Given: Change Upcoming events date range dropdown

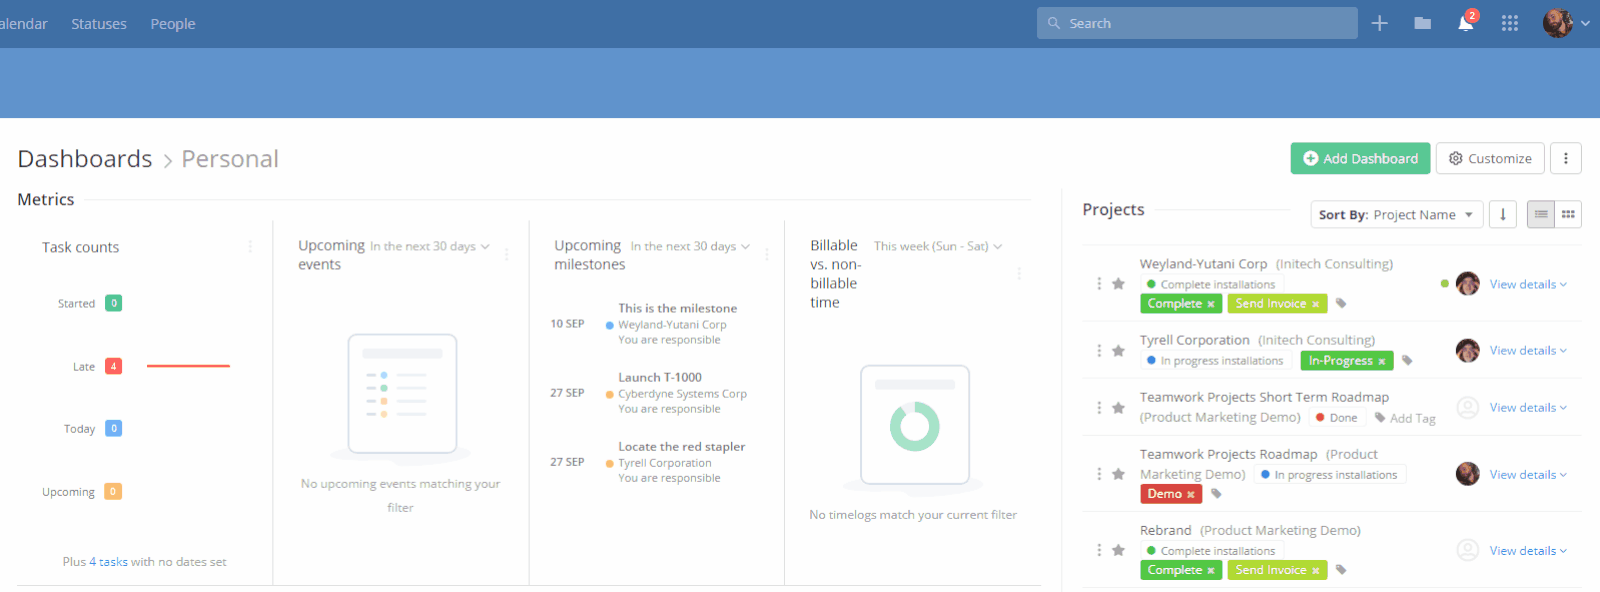Looking at the screenshot, I should point(430,246).
